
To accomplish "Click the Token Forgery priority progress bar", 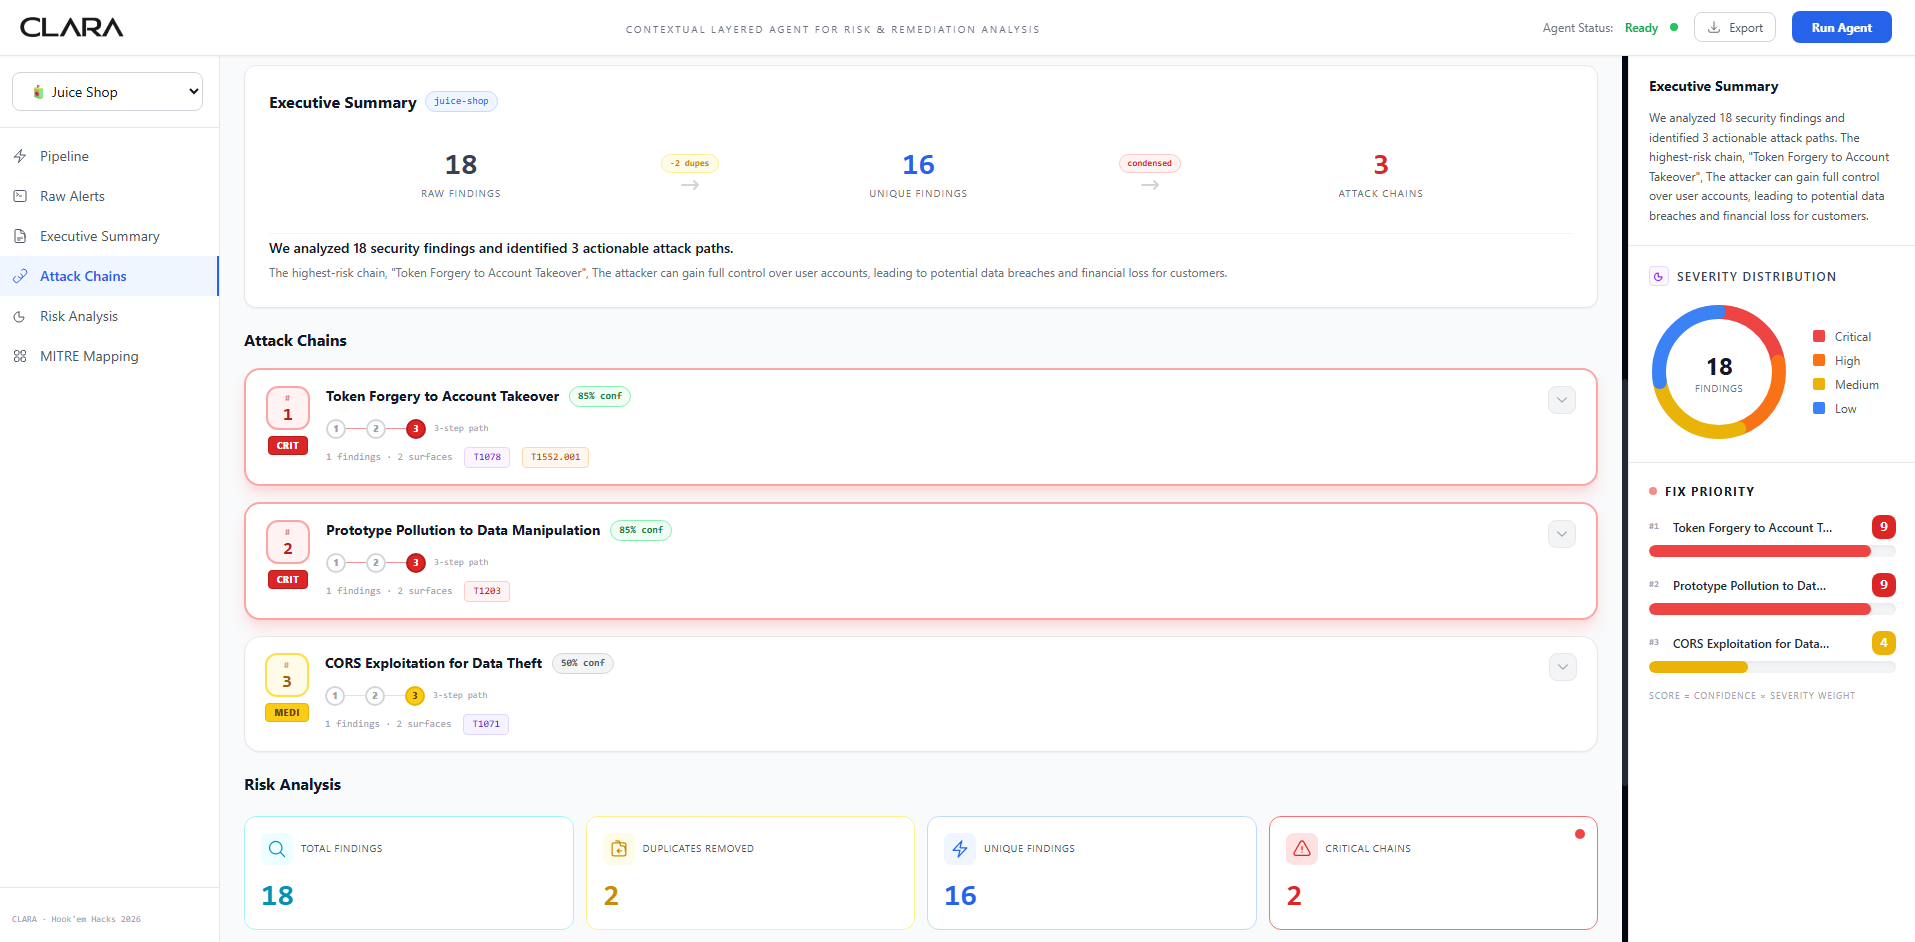I will tap(1772, 551).
